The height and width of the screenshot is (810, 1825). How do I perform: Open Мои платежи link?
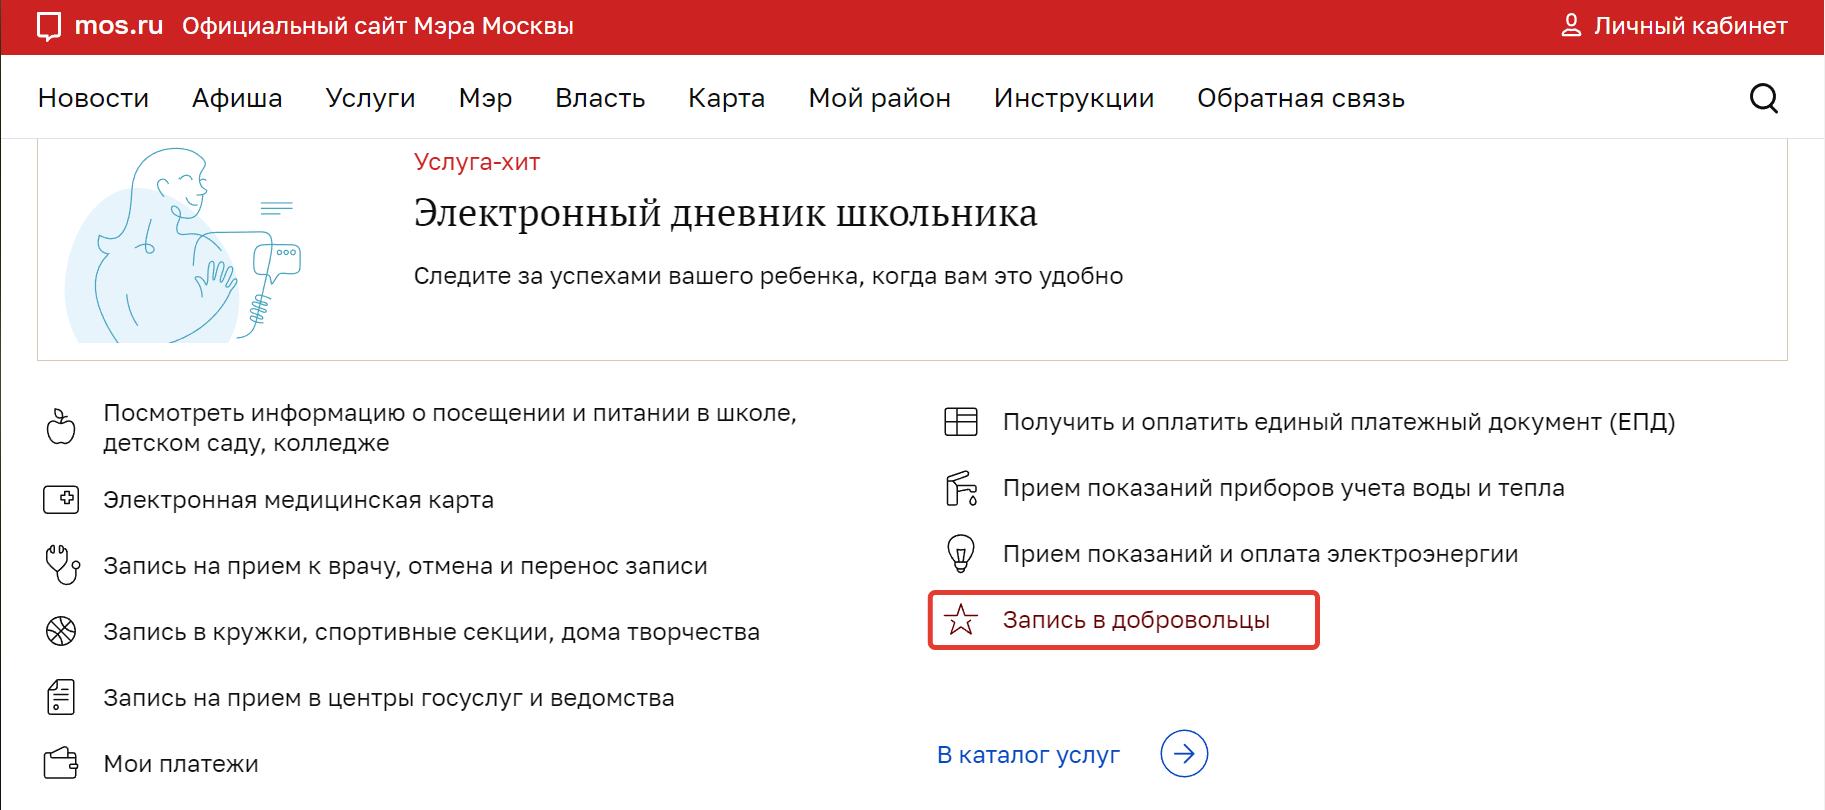pyautogui.click(x=181, y=764)
